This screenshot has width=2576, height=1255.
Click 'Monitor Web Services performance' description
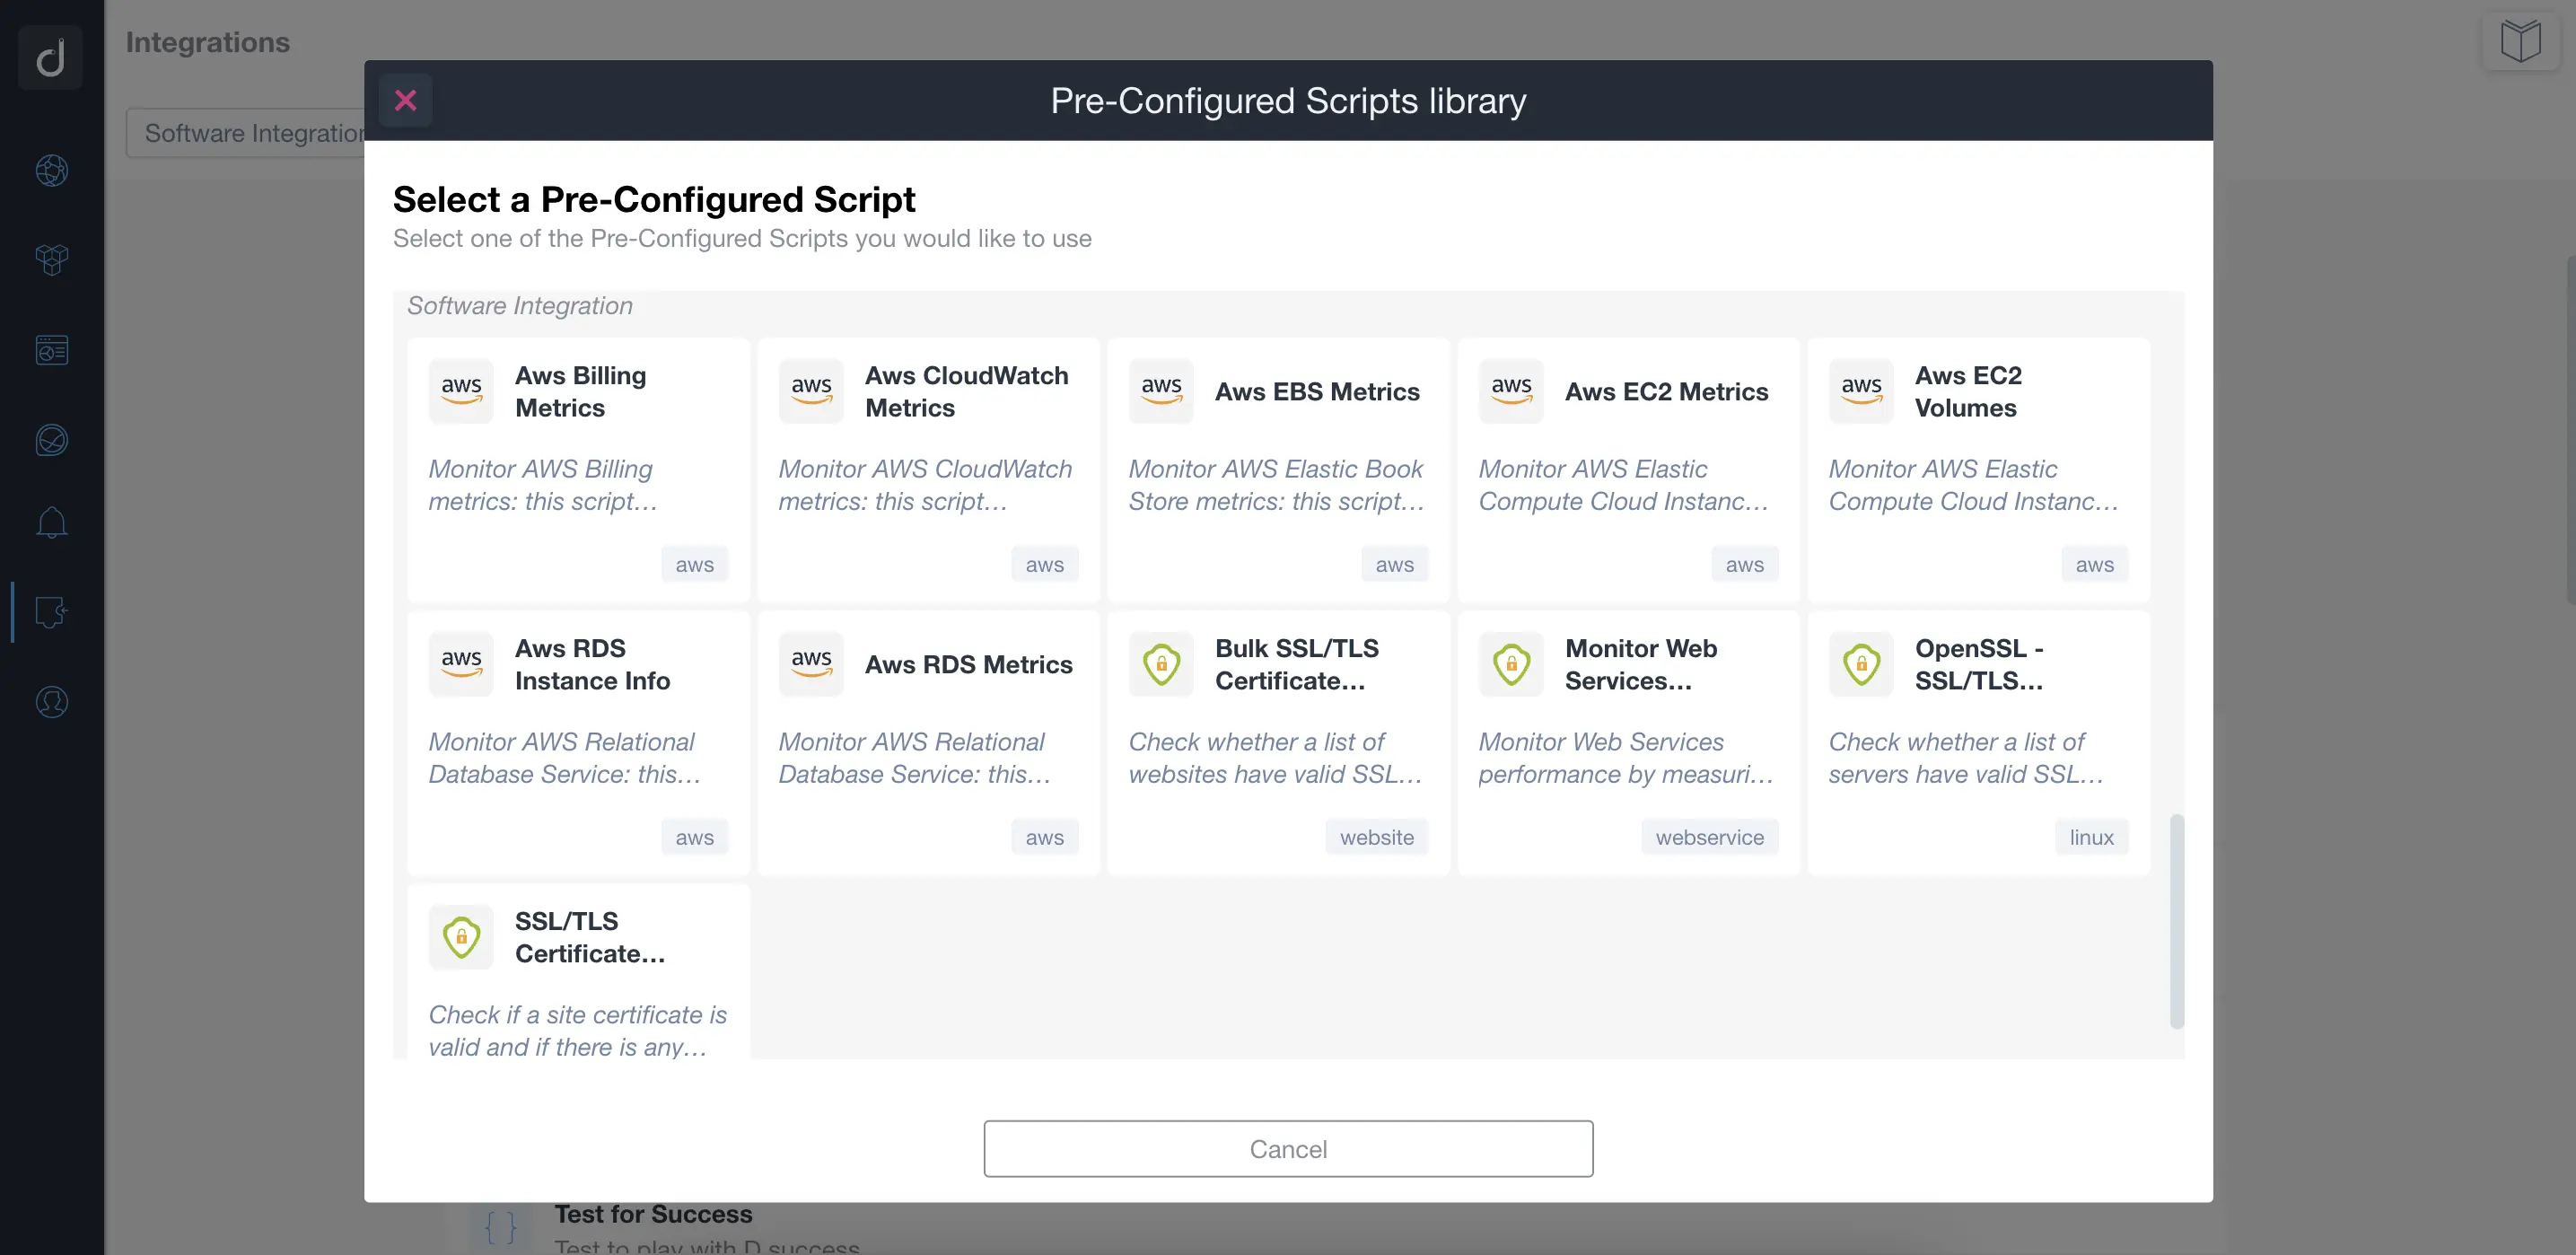coord(1626,758)
